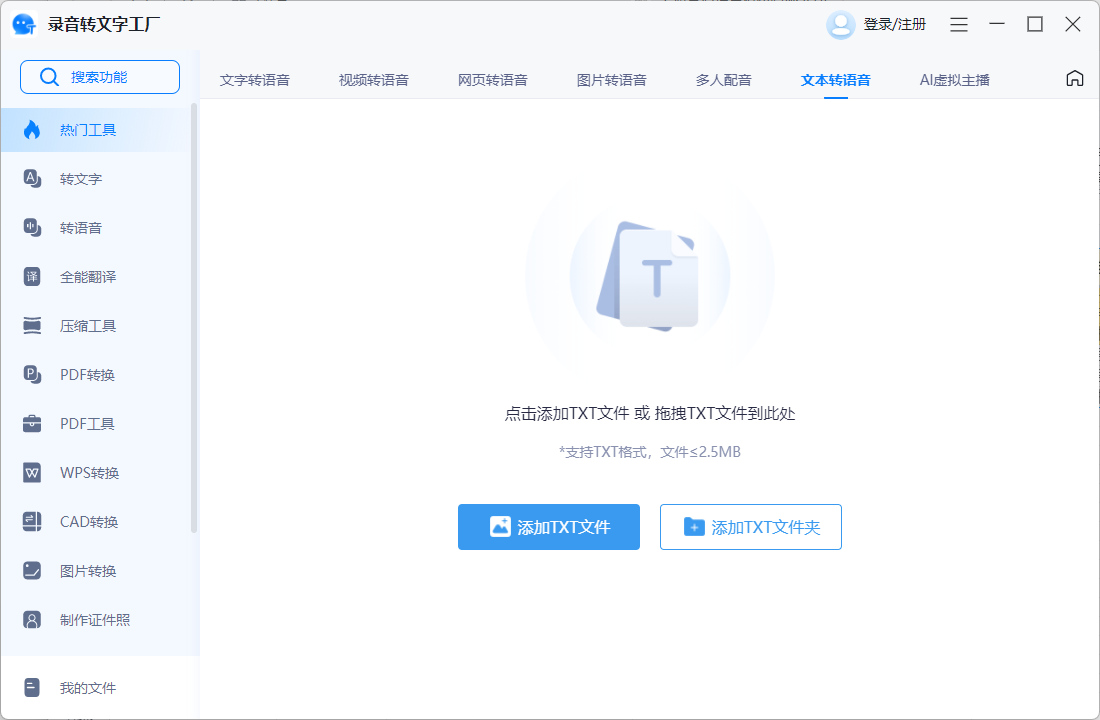Click the 添加TXT文件夹 button
Viewport: 1100px width, 720px height.
pos(750,527)
